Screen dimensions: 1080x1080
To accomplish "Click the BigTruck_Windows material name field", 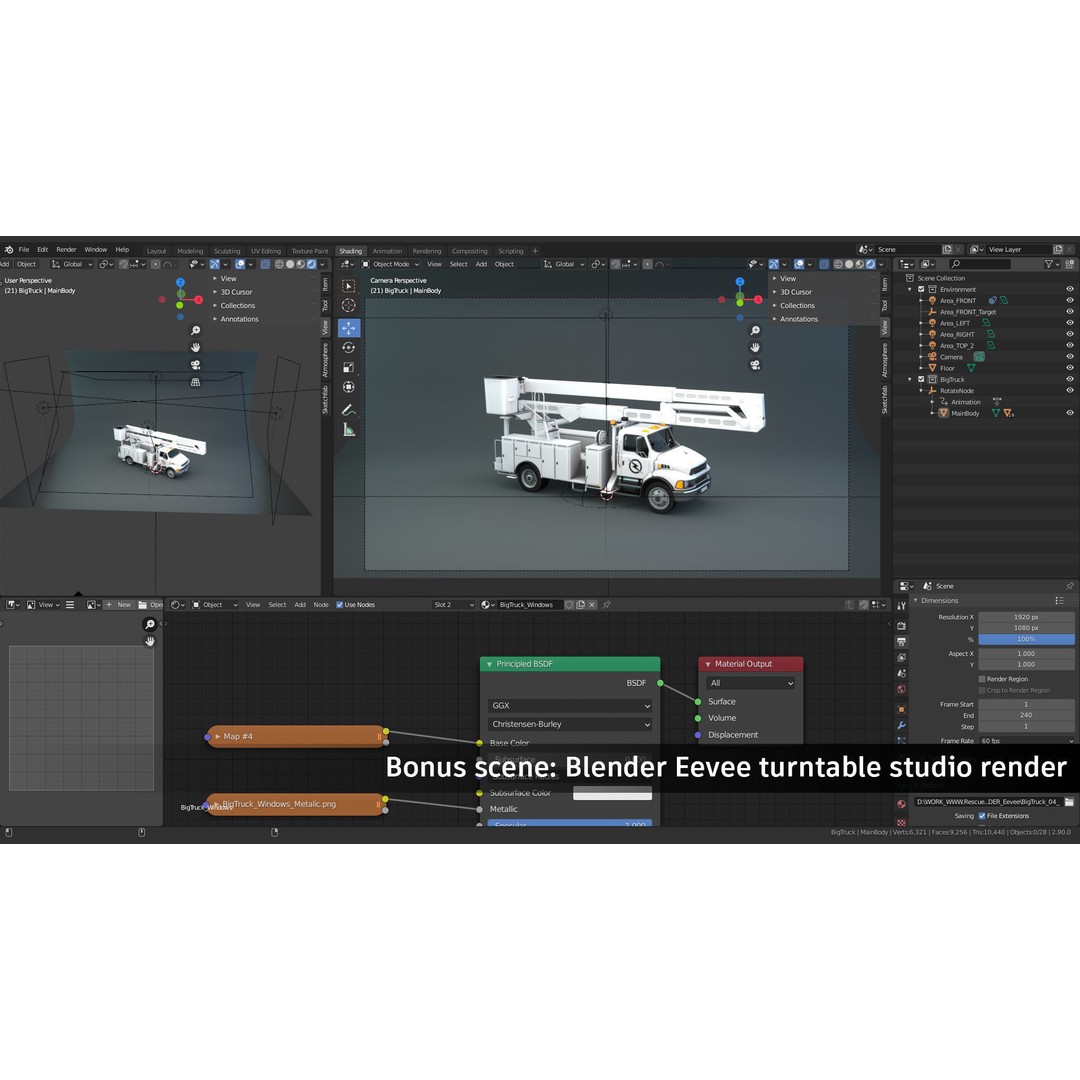I will 530,605.
